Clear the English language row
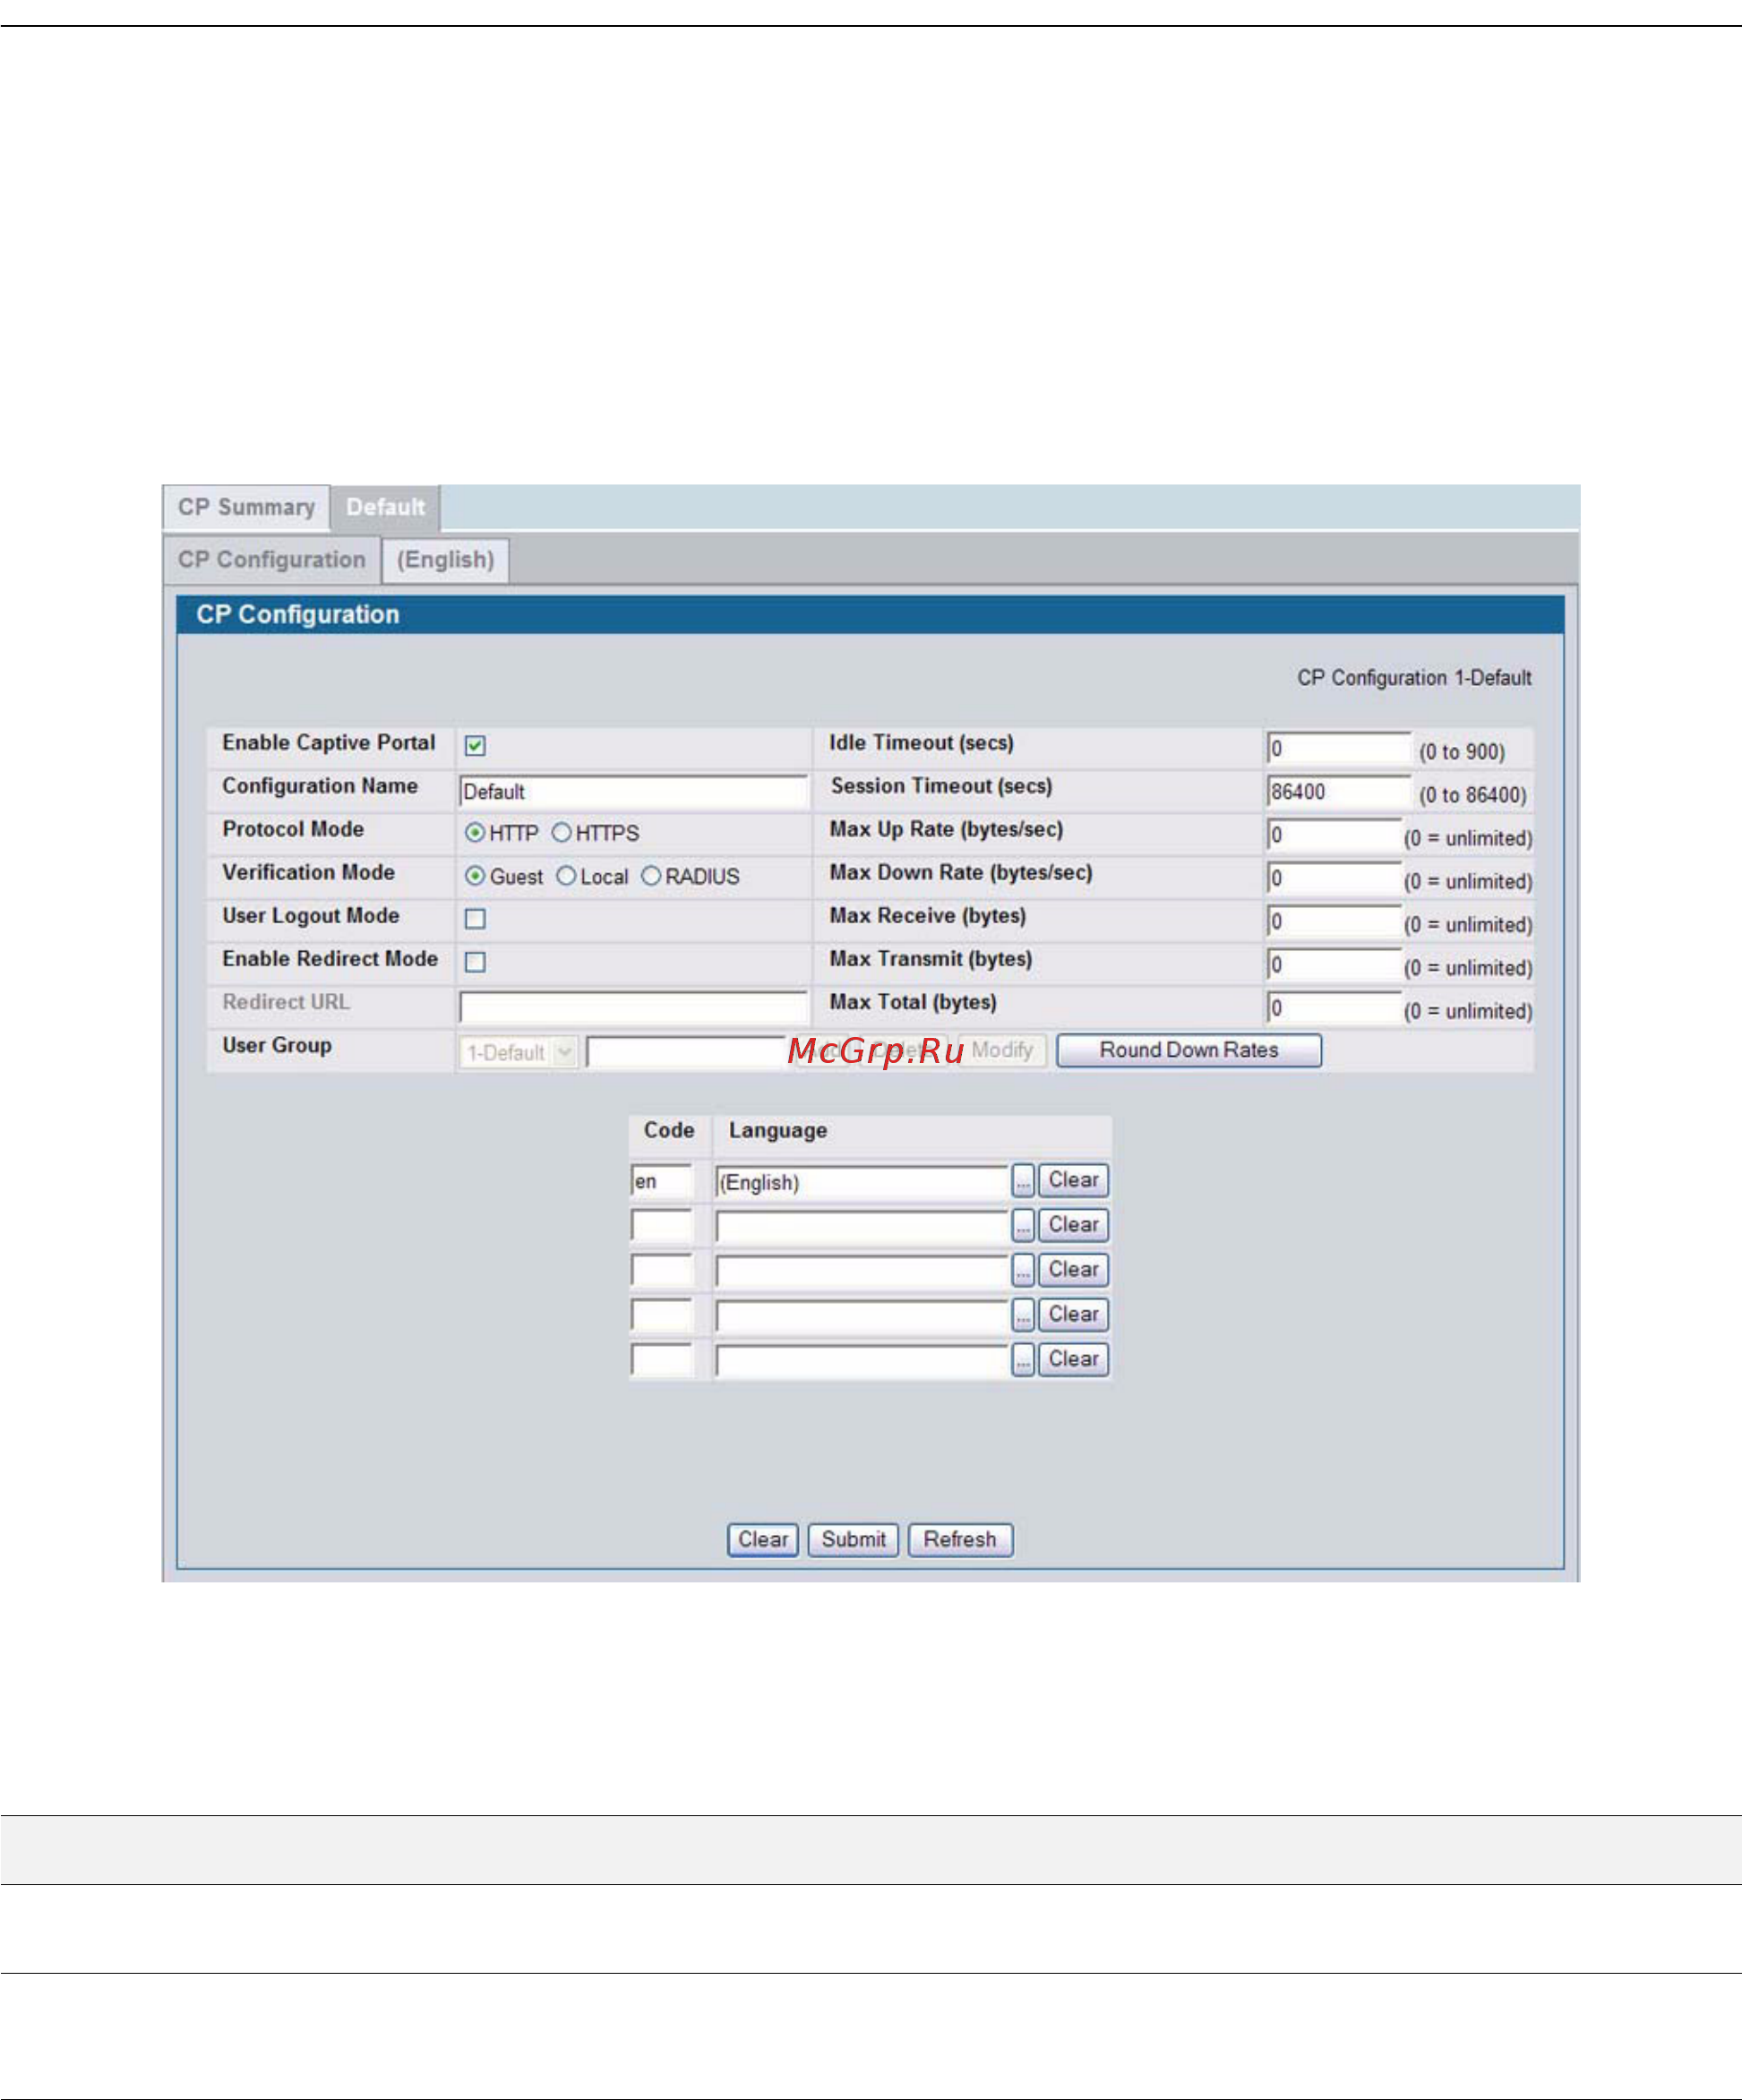 1073,1180
